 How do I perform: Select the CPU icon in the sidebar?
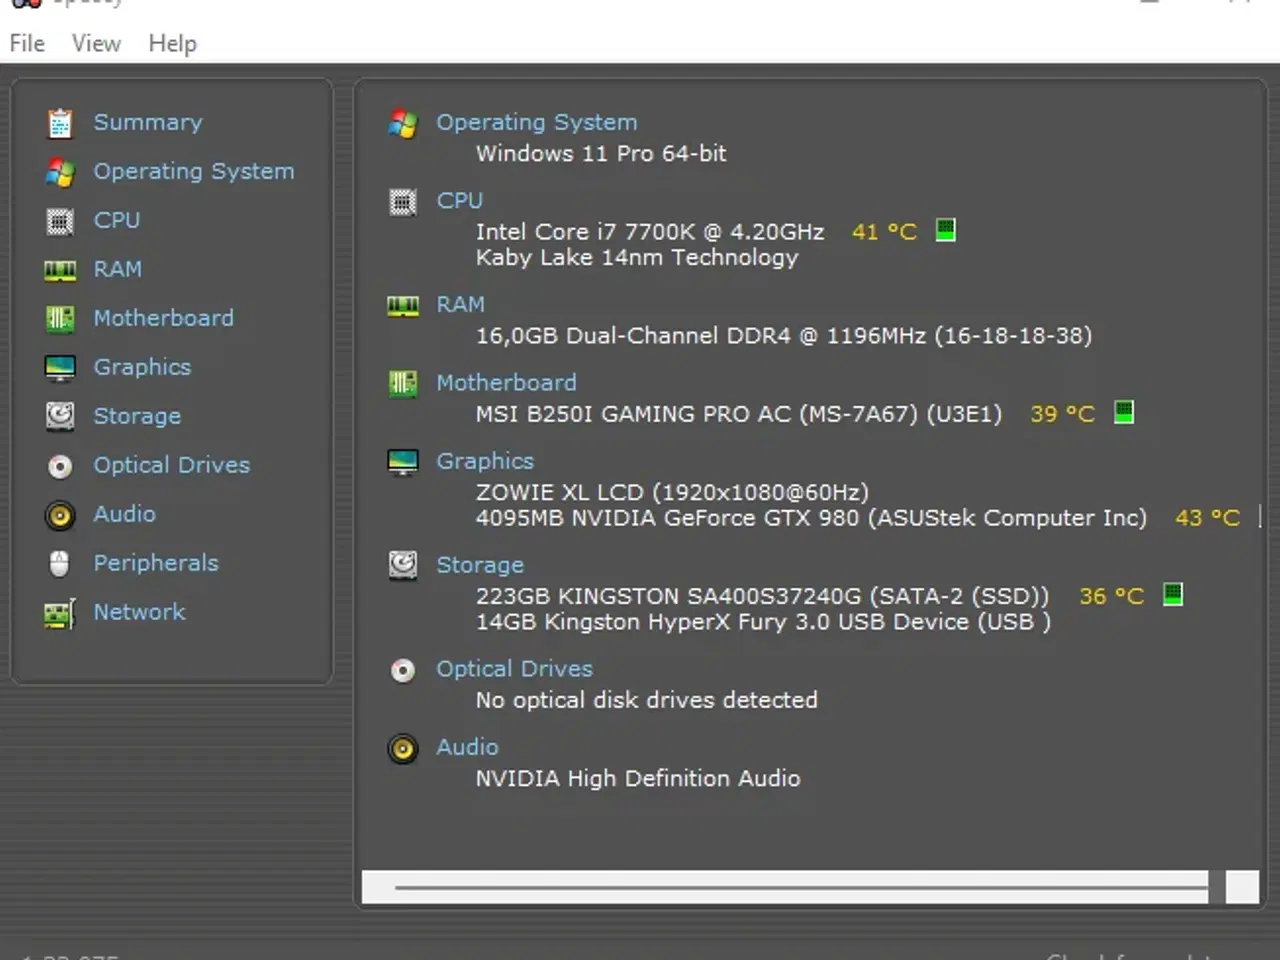tap(60, 220)
